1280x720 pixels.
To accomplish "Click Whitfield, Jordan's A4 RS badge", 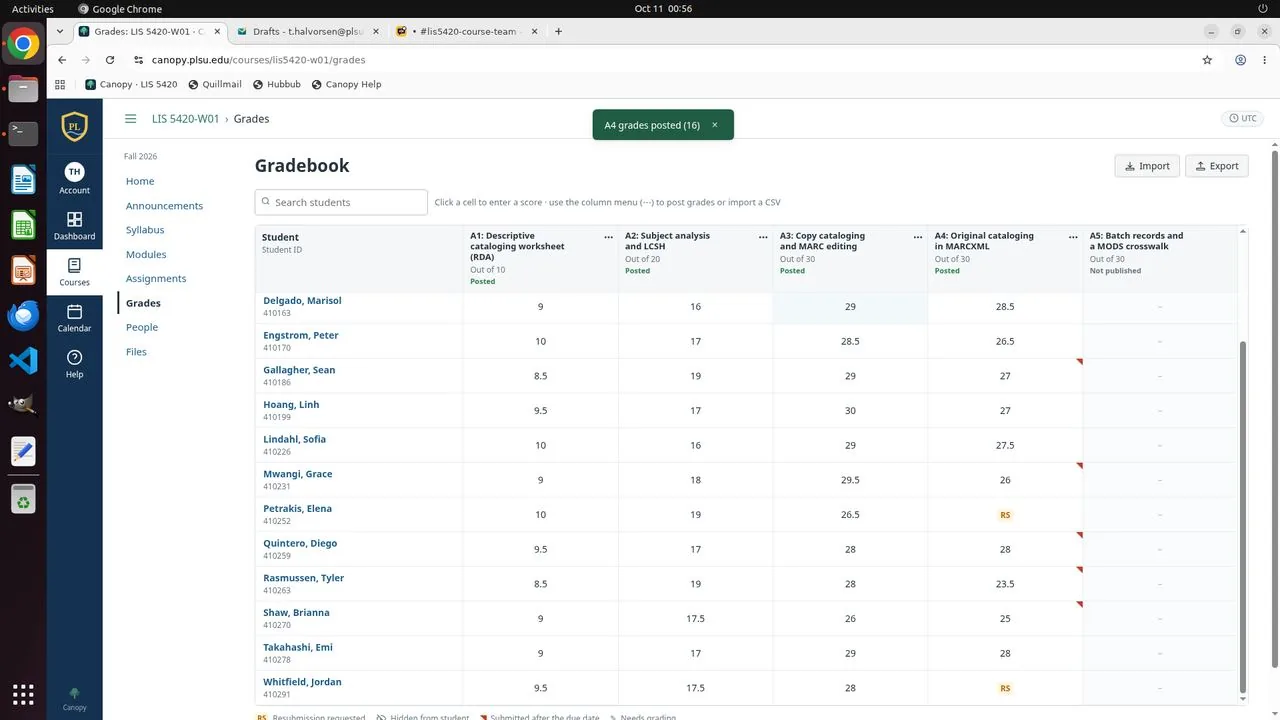I will [x=1005, y=688].
